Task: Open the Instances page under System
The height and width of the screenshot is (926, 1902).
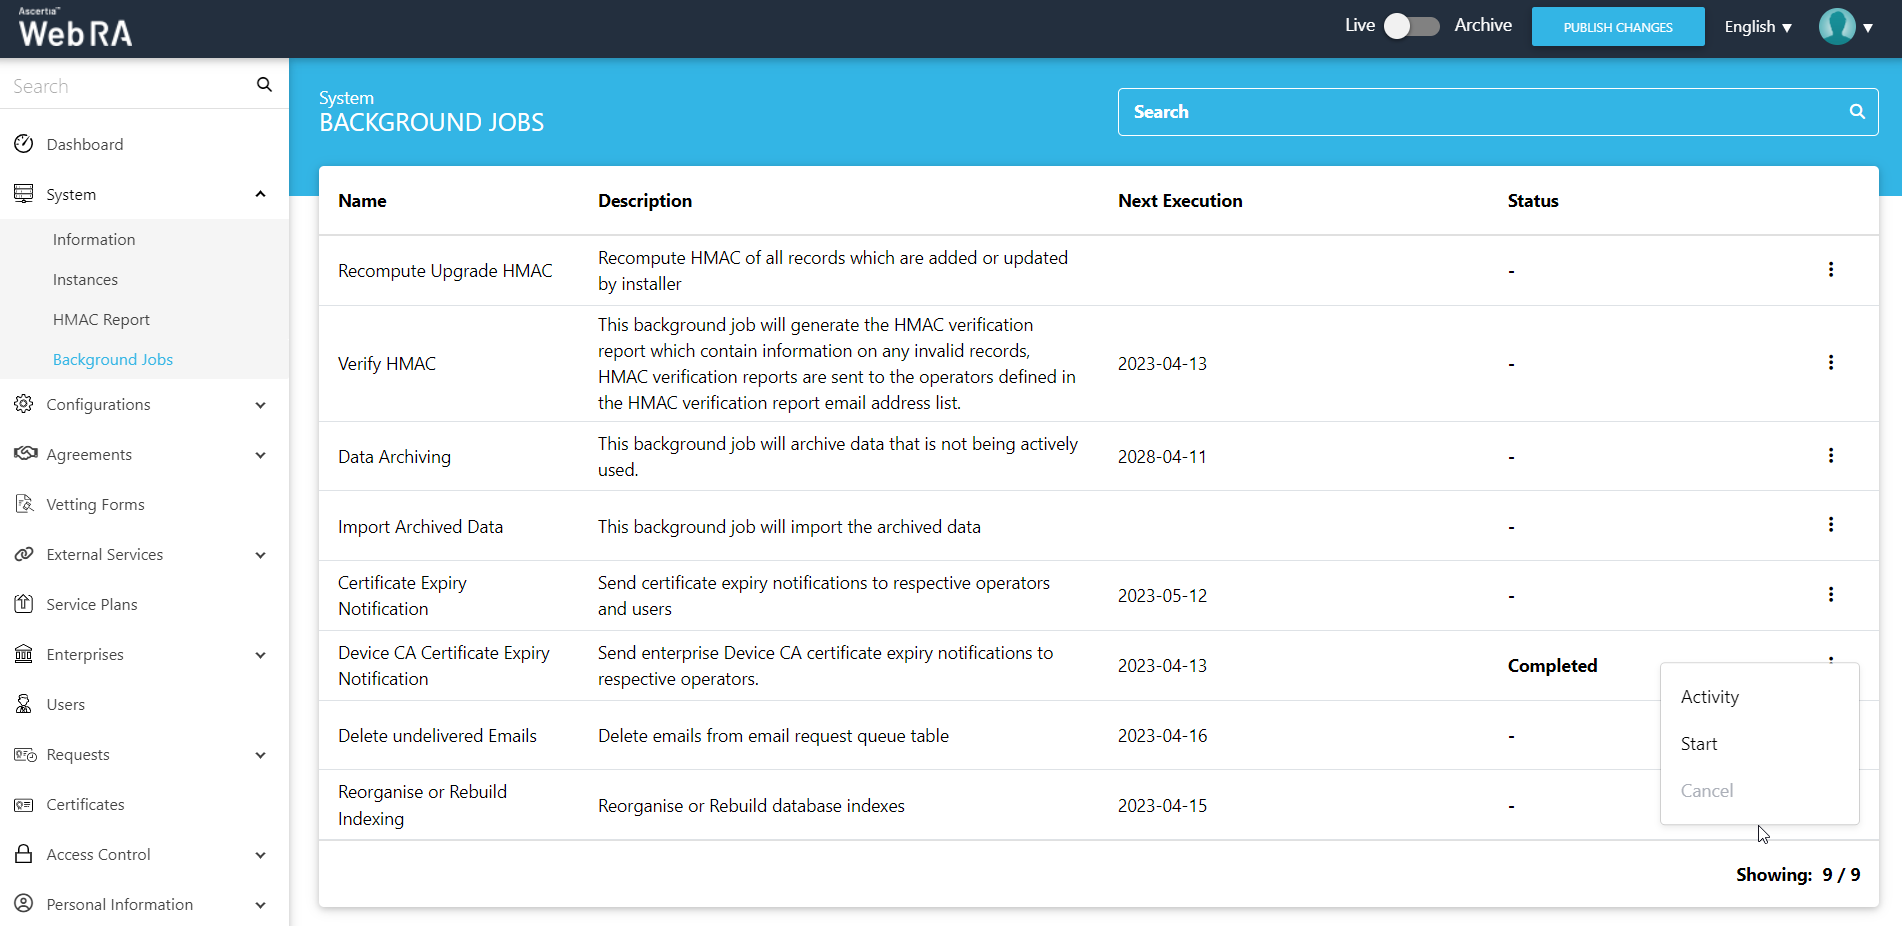Action: (x=85, y=280)
